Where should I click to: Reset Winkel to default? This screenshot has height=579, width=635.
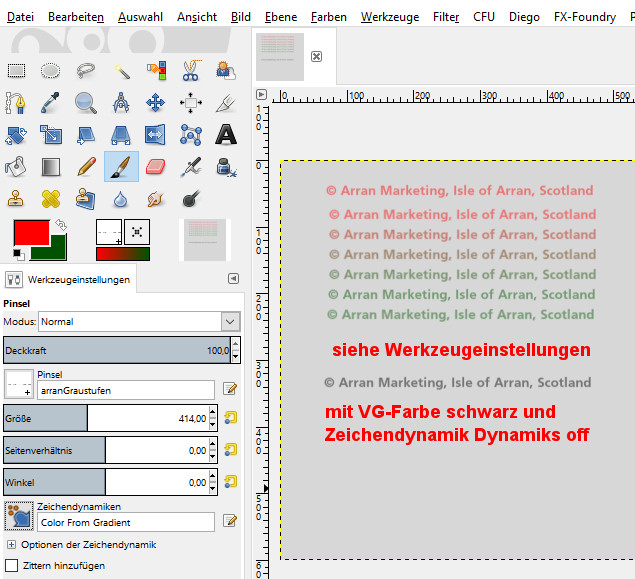tap(230, 482)
